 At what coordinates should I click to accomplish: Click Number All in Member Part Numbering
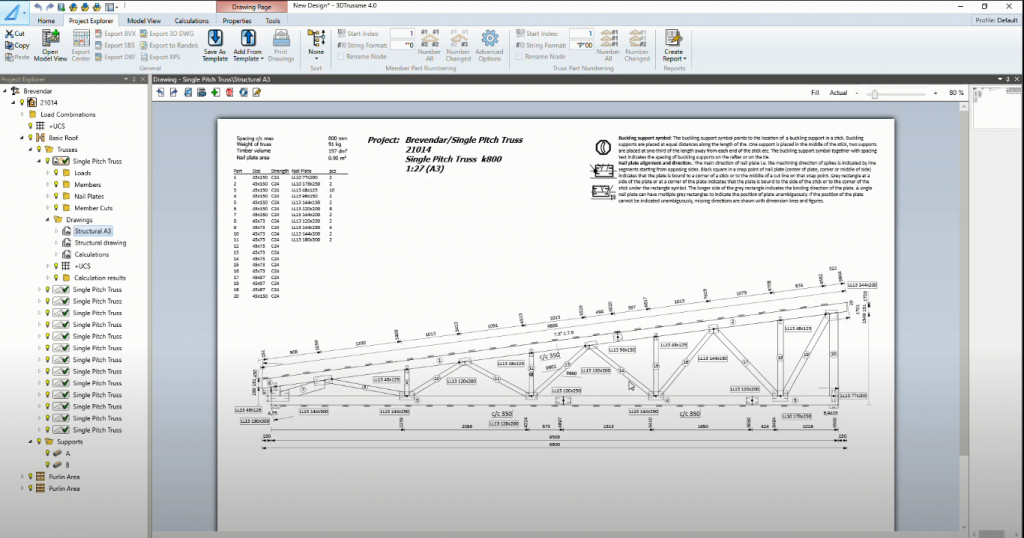point(429,44)
